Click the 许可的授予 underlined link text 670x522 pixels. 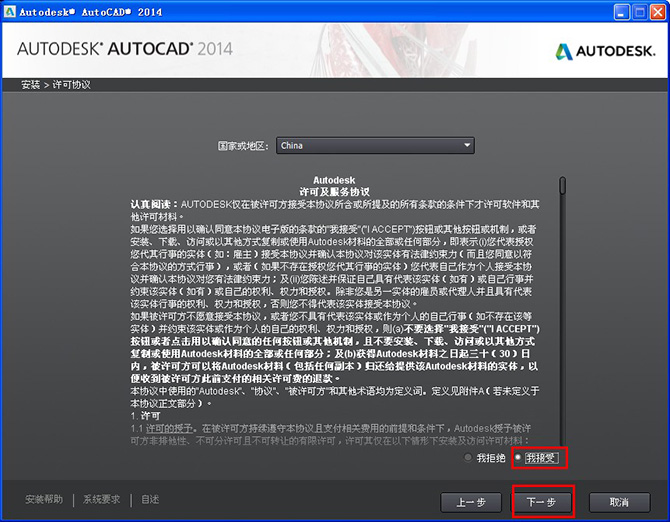click(x=169, y=428)
